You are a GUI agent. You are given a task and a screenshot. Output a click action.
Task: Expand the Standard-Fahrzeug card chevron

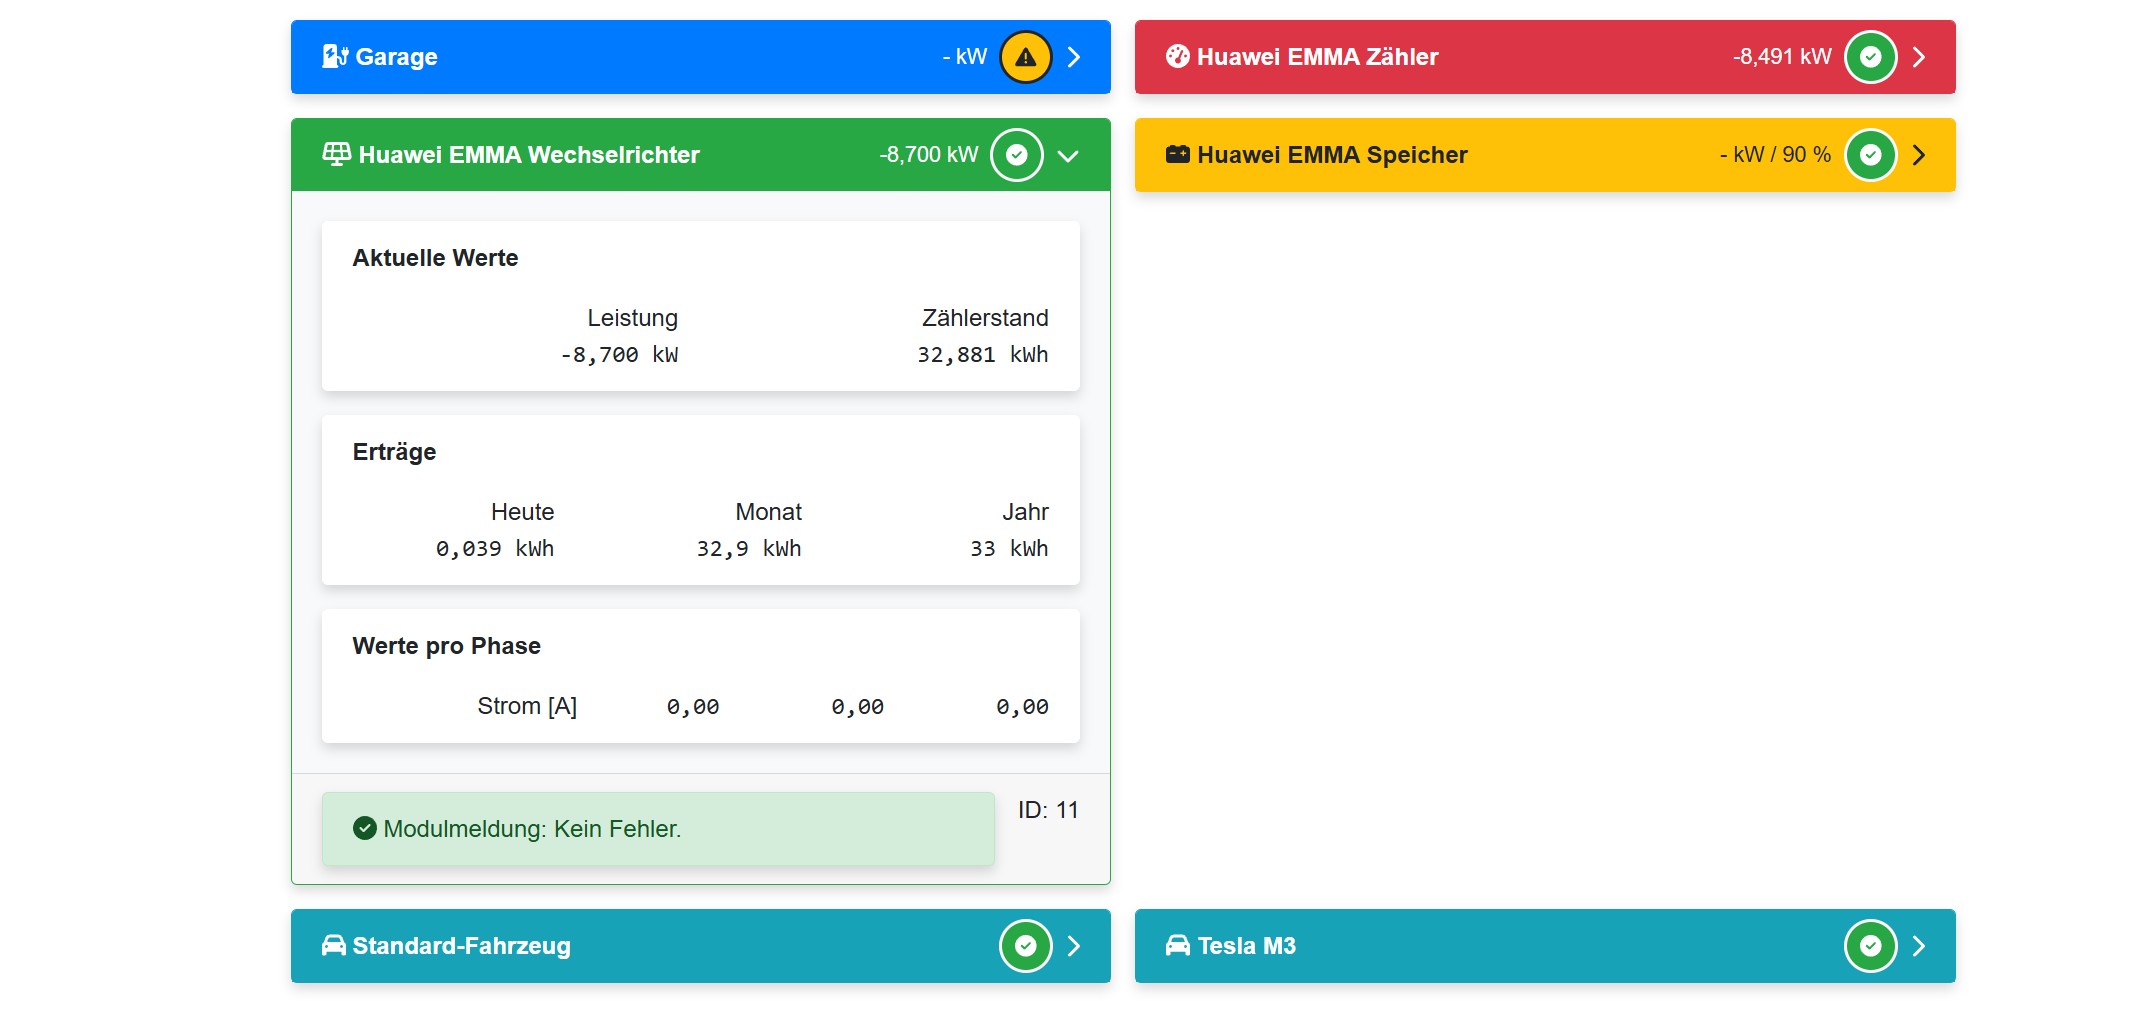click(1074, 946)
